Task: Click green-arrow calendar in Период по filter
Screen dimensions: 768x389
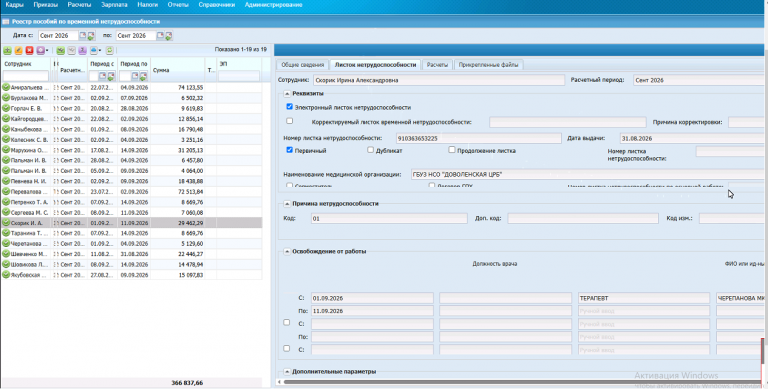Action: click(x=143, y=76)
